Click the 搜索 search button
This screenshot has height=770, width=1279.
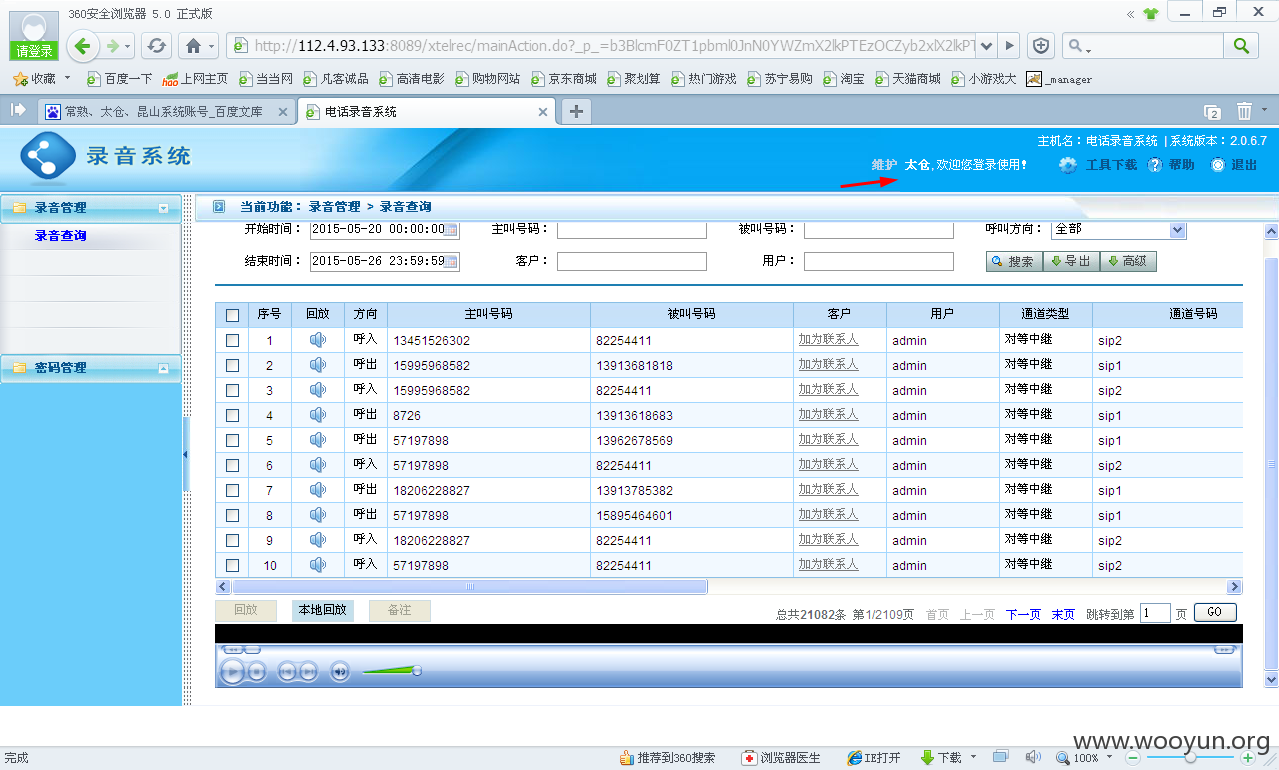[1014, 262]
